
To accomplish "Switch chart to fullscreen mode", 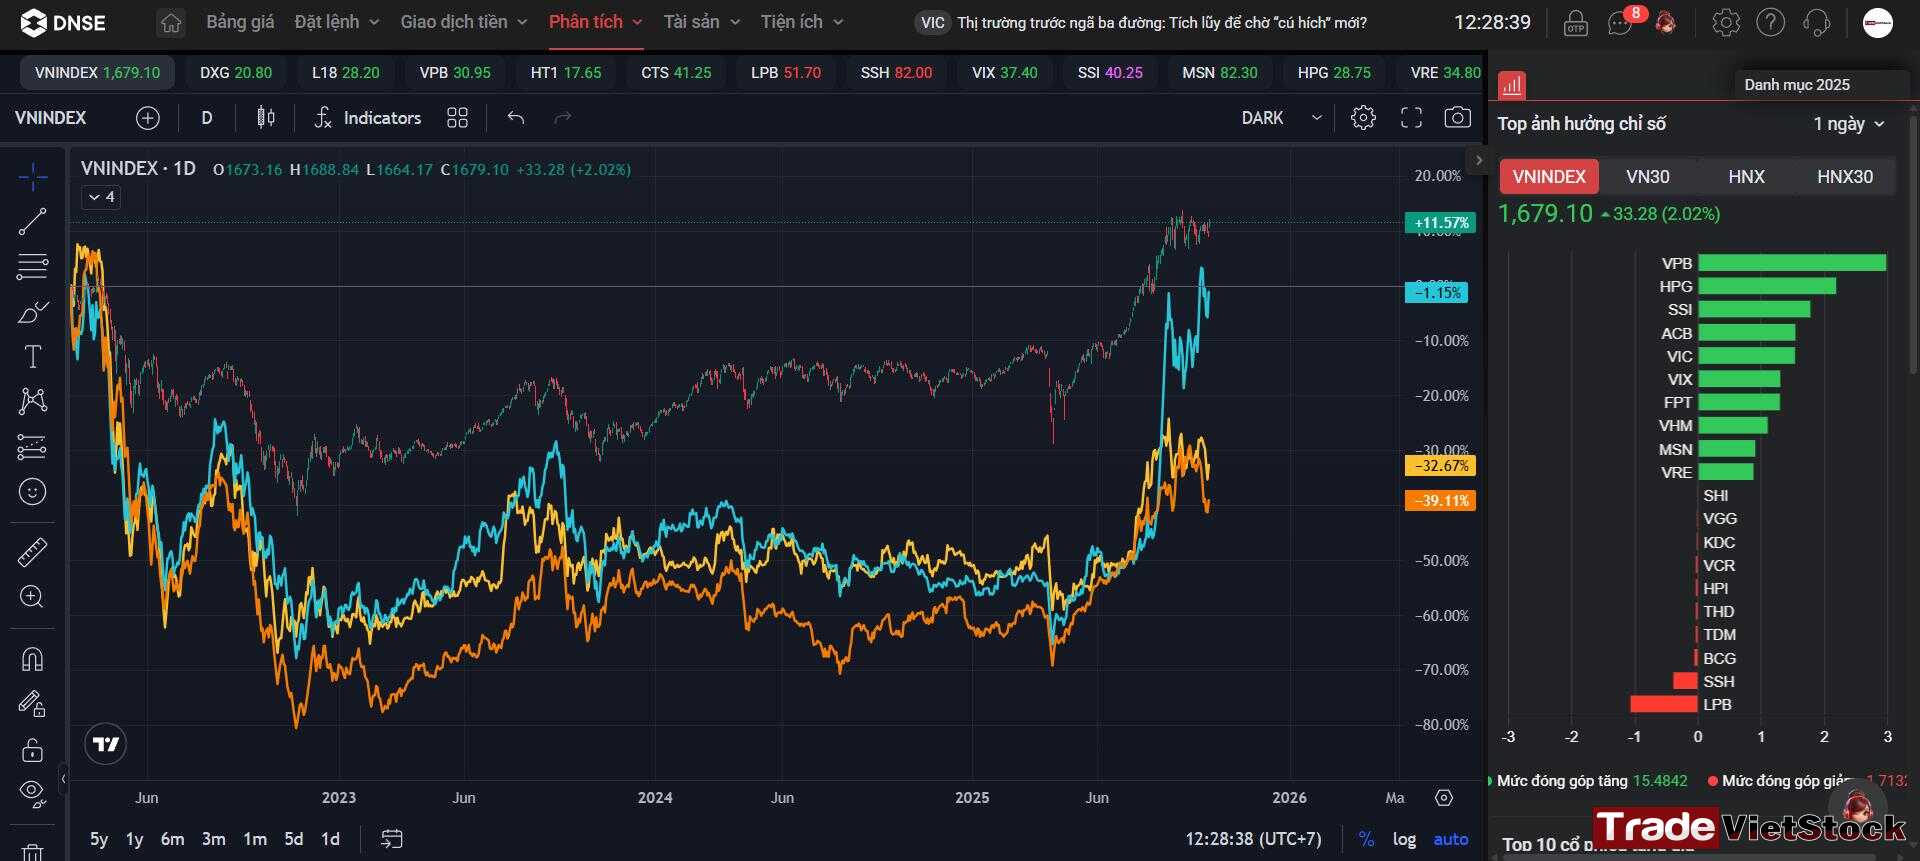I will pos(1411,118).
